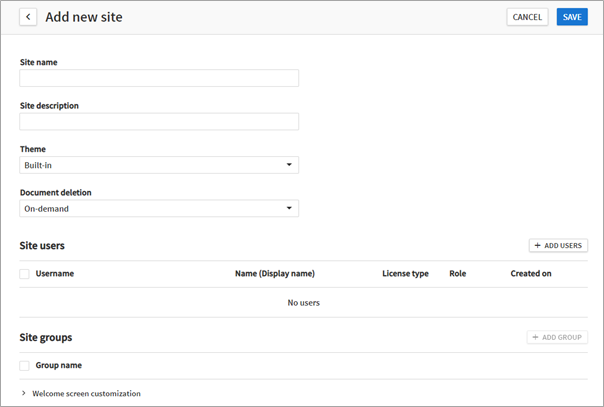Image resolution: width=604 pixels, height=407 pixels.
Task: Save the new site
Action: pyautogui.click(x=572, y=17)
